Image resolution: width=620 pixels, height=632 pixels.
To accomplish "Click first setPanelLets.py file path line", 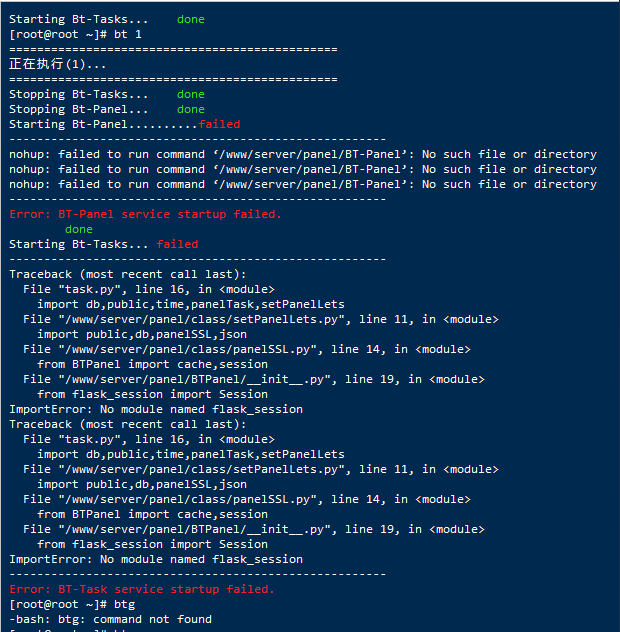I will (x=261, y=319).
